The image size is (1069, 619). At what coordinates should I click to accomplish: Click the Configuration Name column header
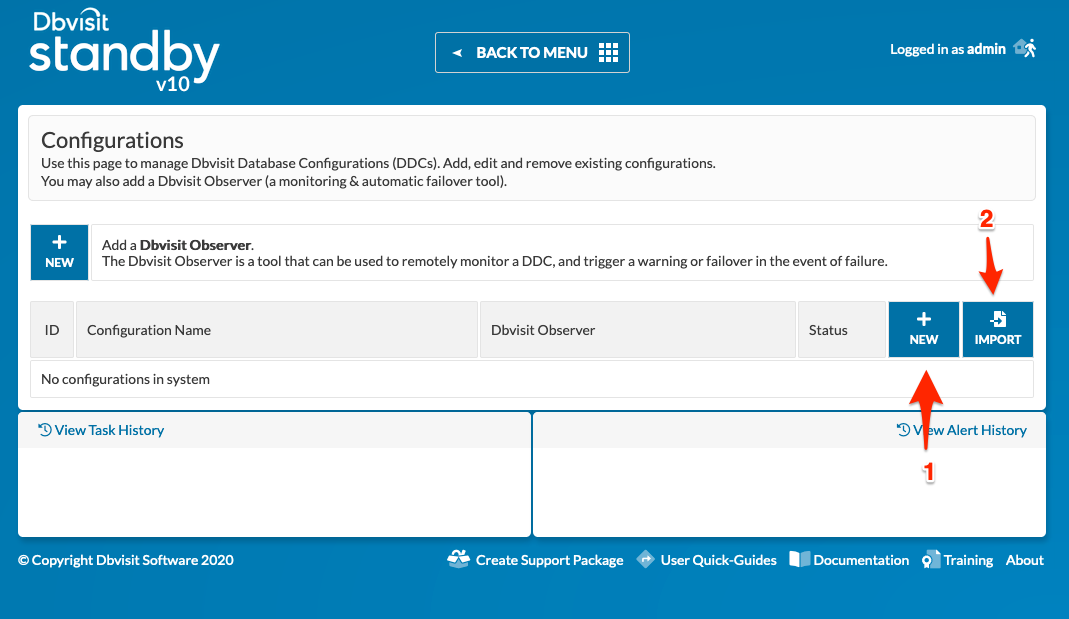(x=148, y=329)
